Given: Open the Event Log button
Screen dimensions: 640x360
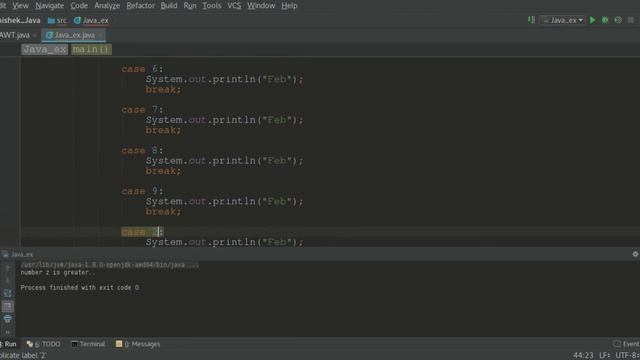Looking at the screenshot, I should point(626,344).
